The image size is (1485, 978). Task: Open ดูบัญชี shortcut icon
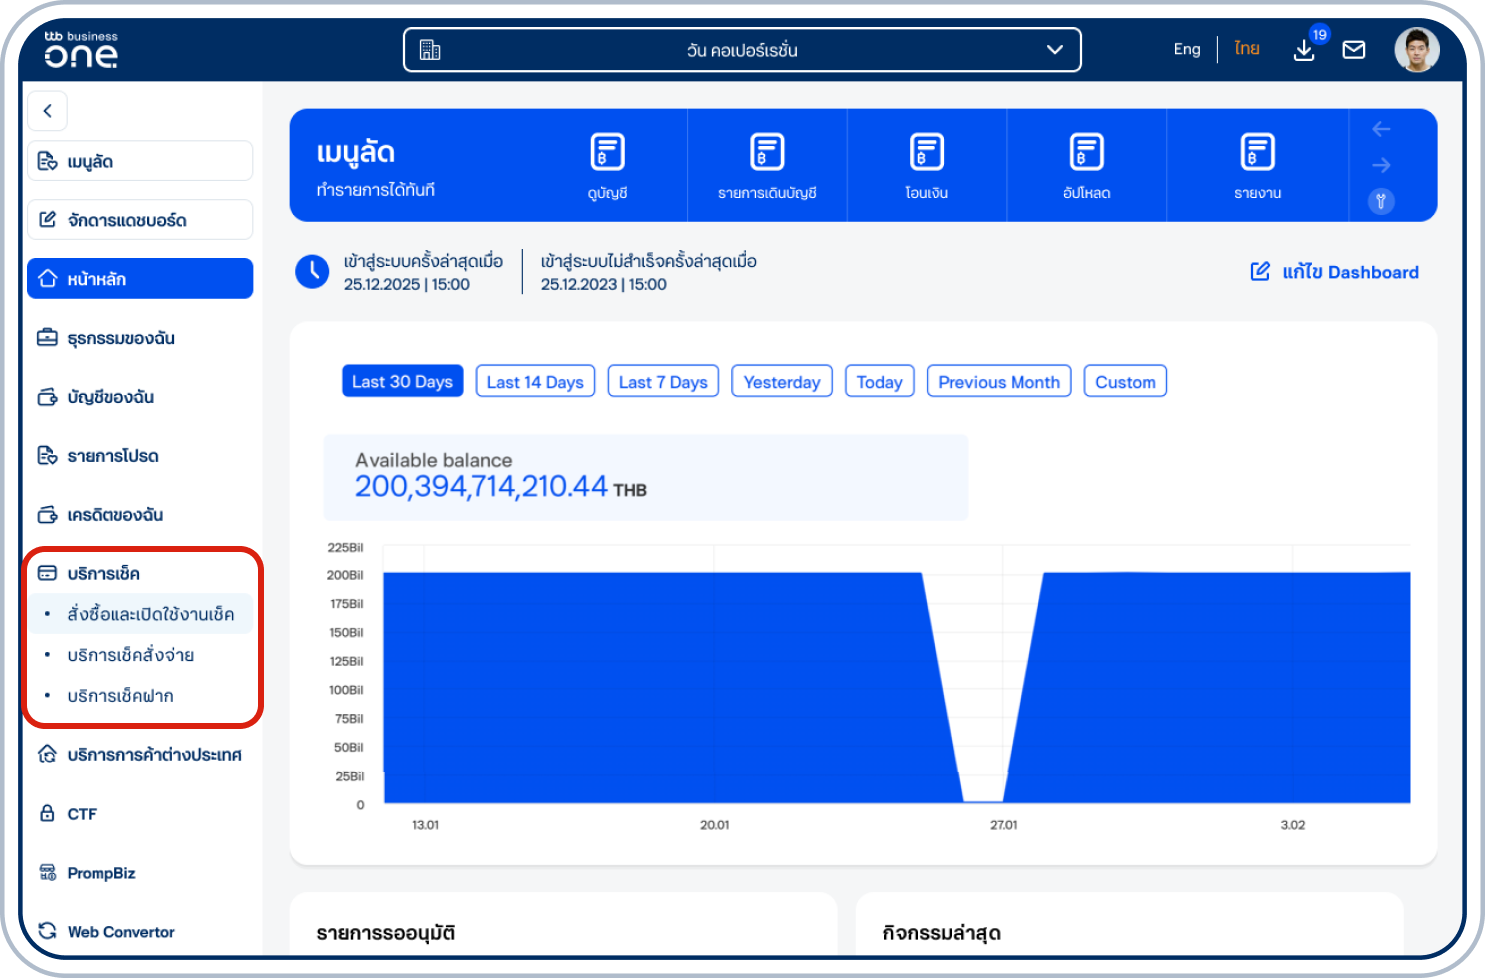click(607, 153)
